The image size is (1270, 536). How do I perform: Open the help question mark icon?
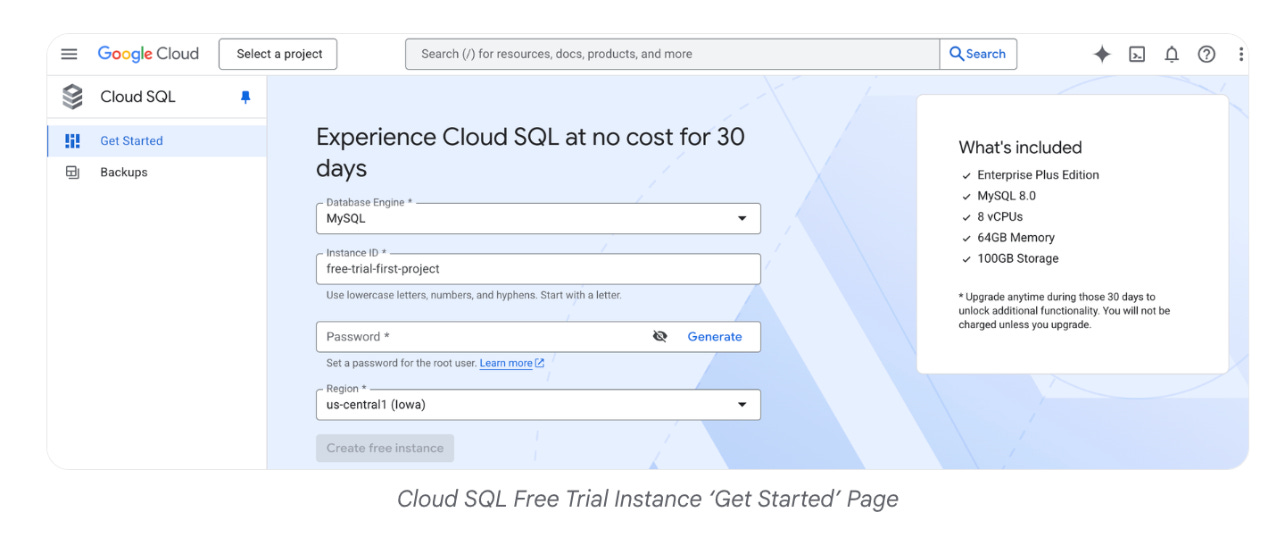(1207, 54)
